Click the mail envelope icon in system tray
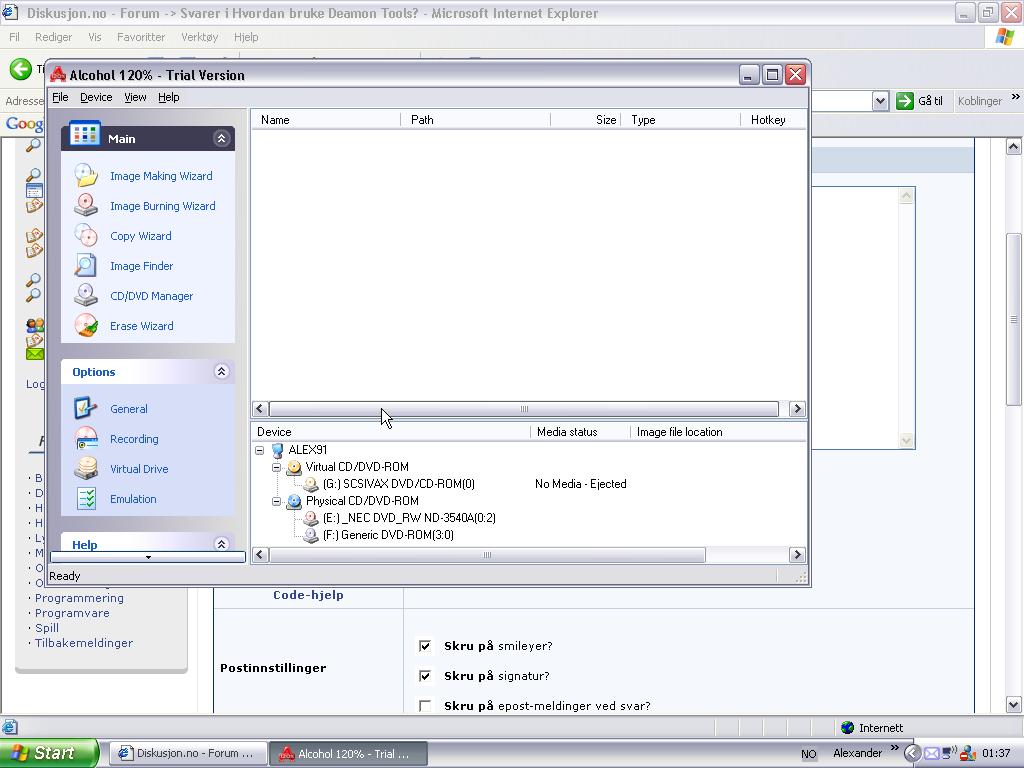Image resolution: width=1024 pixels, height=768 pixels. [931, 753]
